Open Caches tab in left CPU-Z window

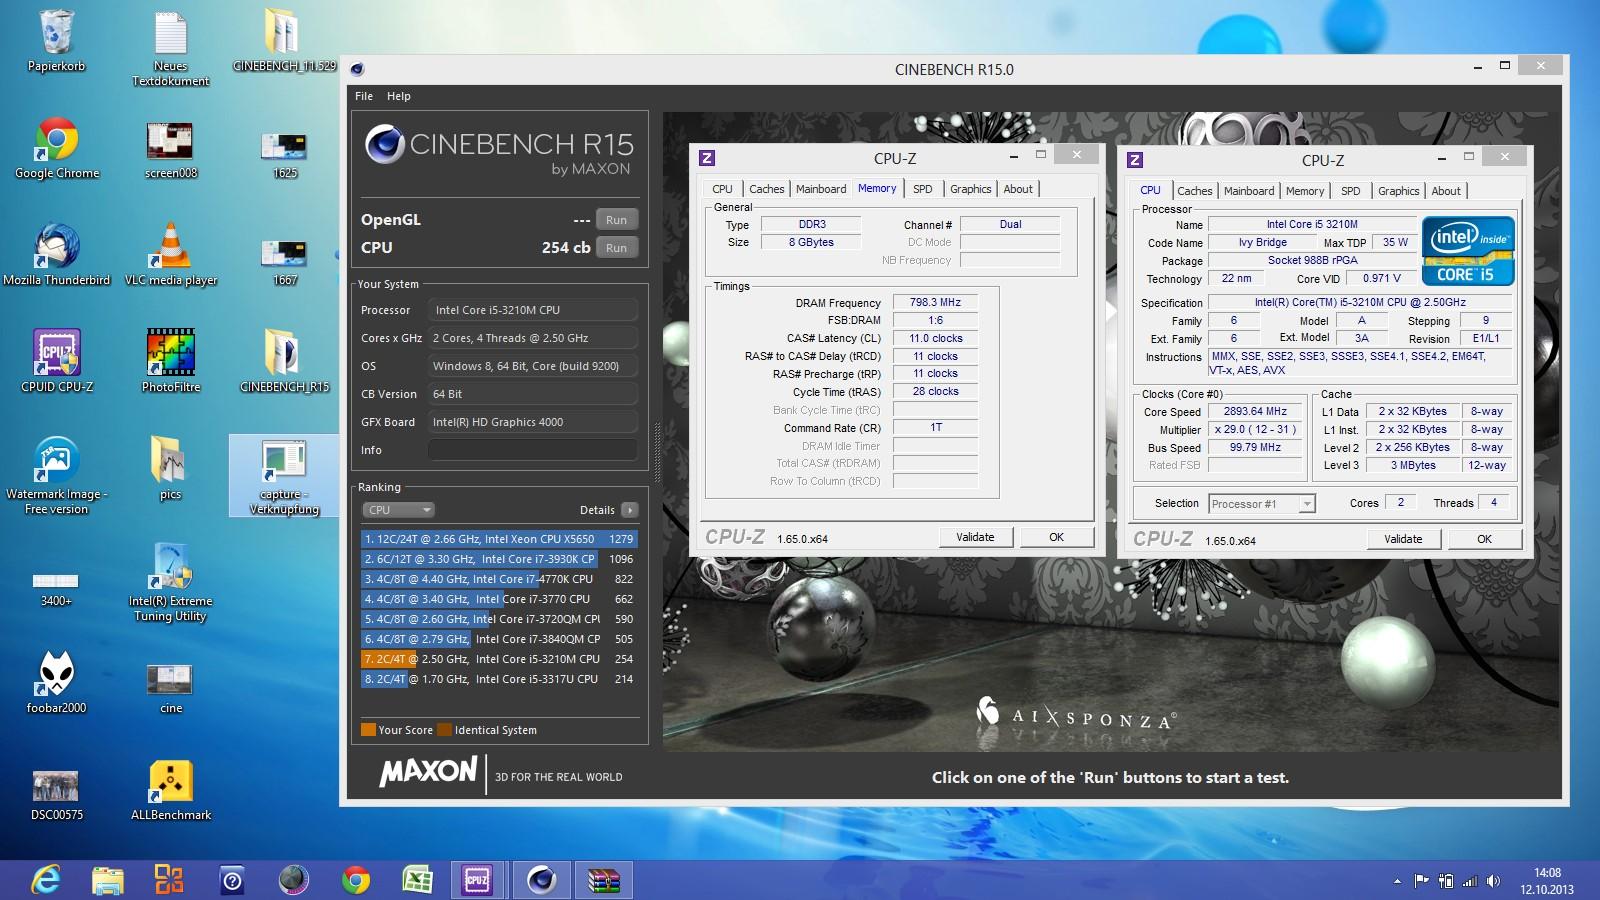[x=767, y=189]
